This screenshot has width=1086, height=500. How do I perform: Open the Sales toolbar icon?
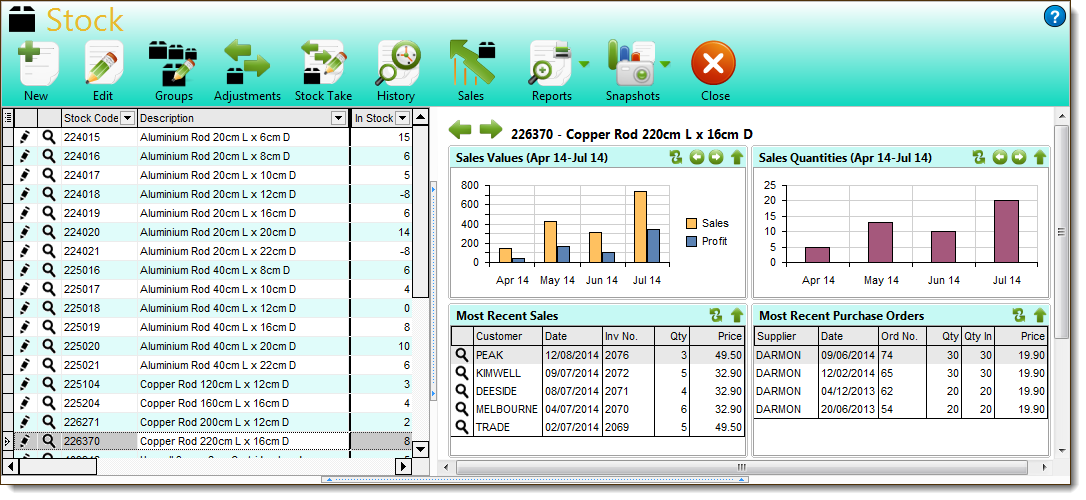tap(472, 63)
